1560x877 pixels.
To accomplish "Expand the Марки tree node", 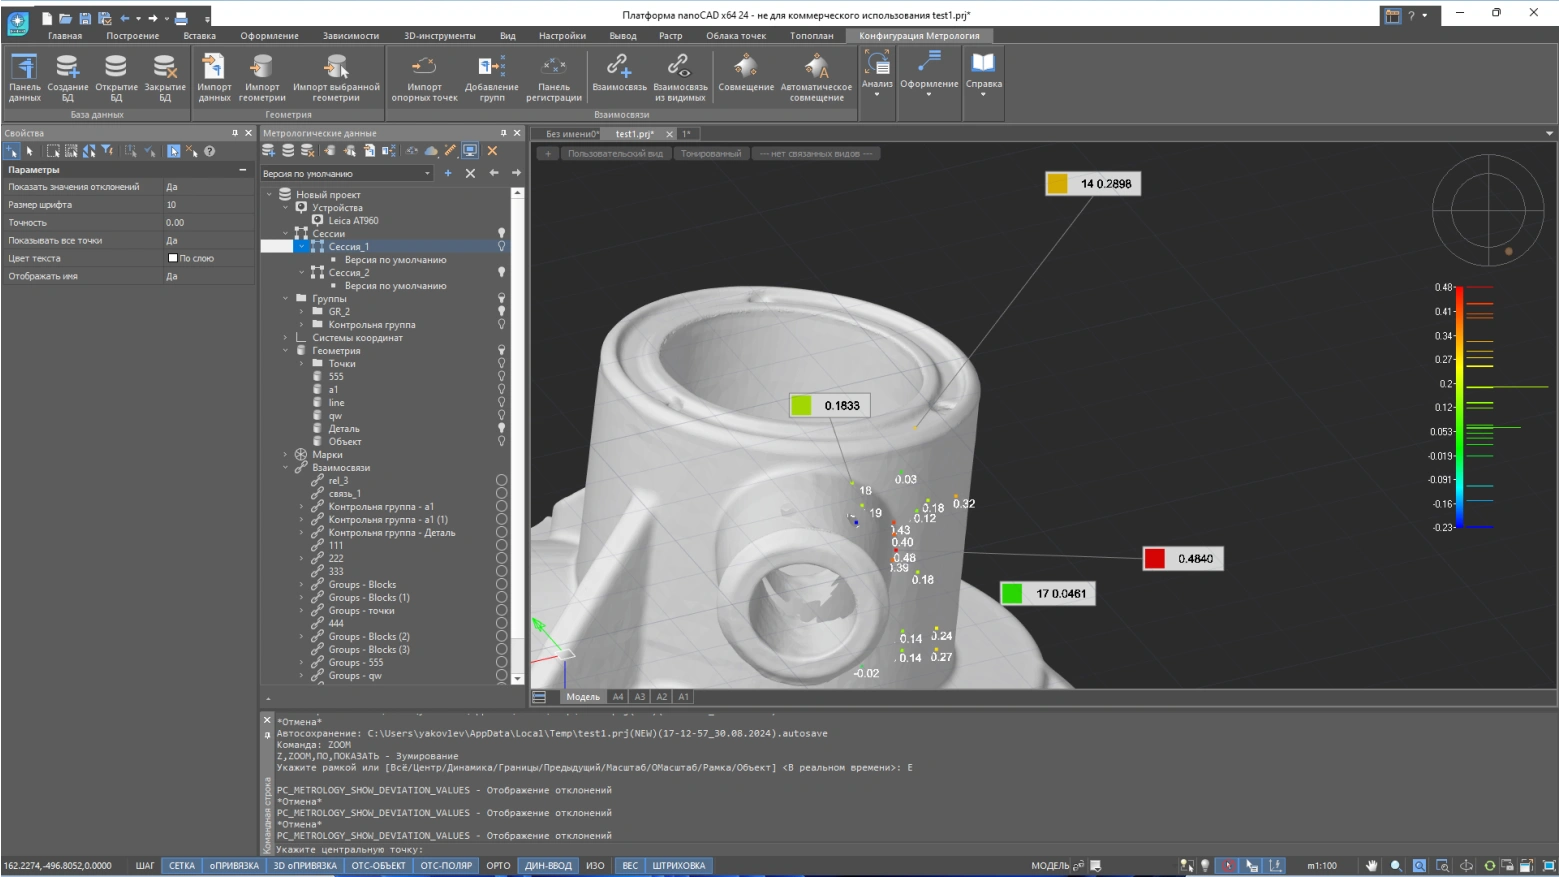I will coord(286,455).
